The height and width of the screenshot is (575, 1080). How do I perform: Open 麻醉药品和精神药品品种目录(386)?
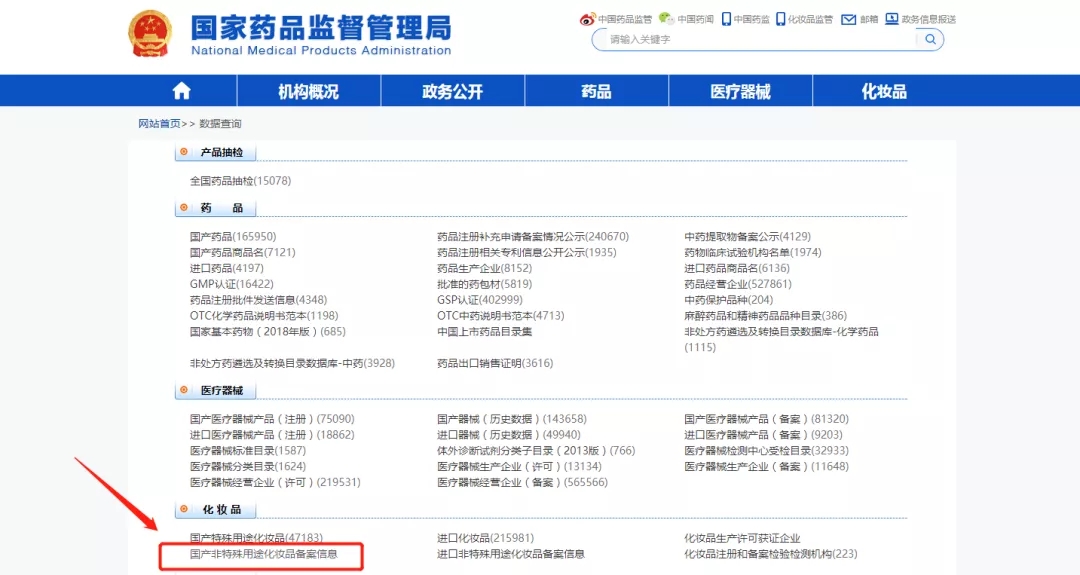point(765,315)
